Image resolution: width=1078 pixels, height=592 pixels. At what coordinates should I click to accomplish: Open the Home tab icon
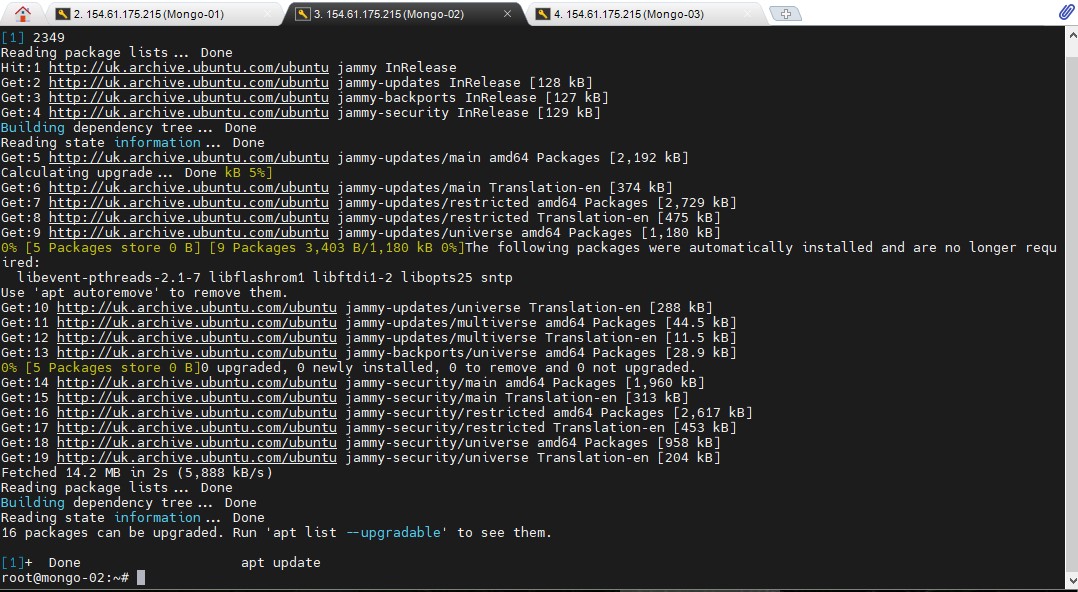22,13
